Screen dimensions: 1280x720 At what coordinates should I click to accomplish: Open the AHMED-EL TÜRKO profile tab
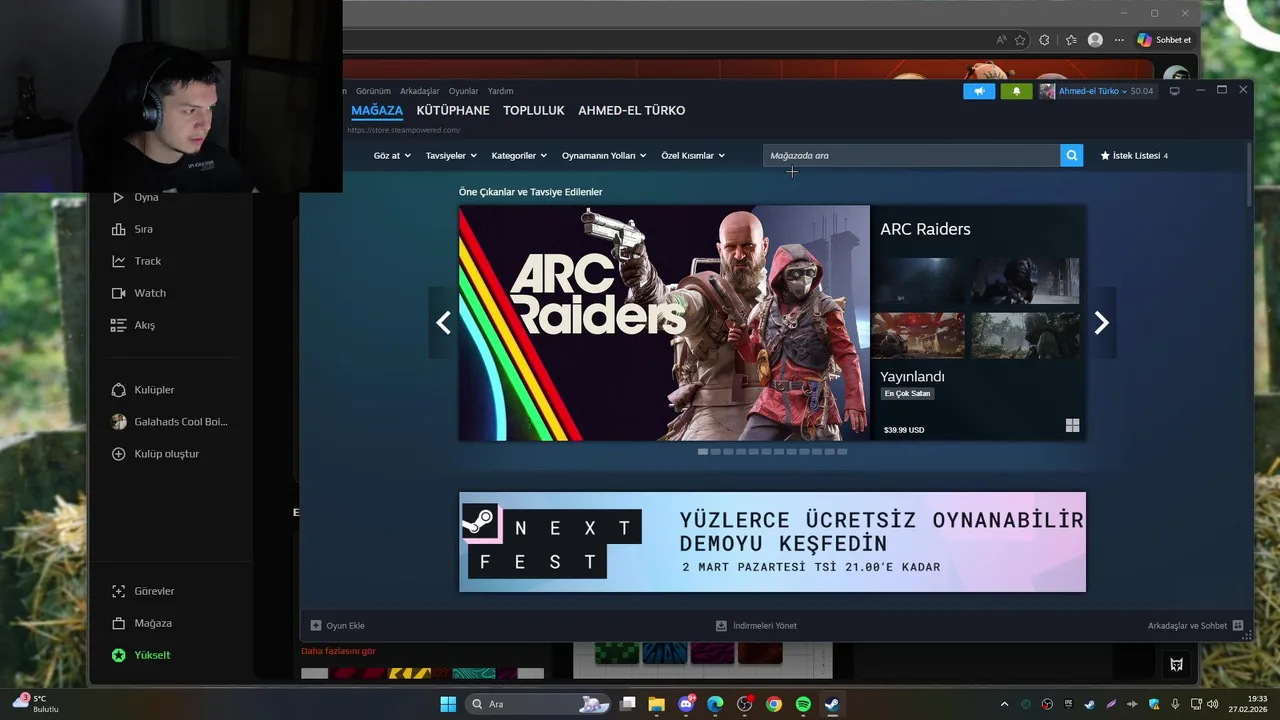coord(632,111)
